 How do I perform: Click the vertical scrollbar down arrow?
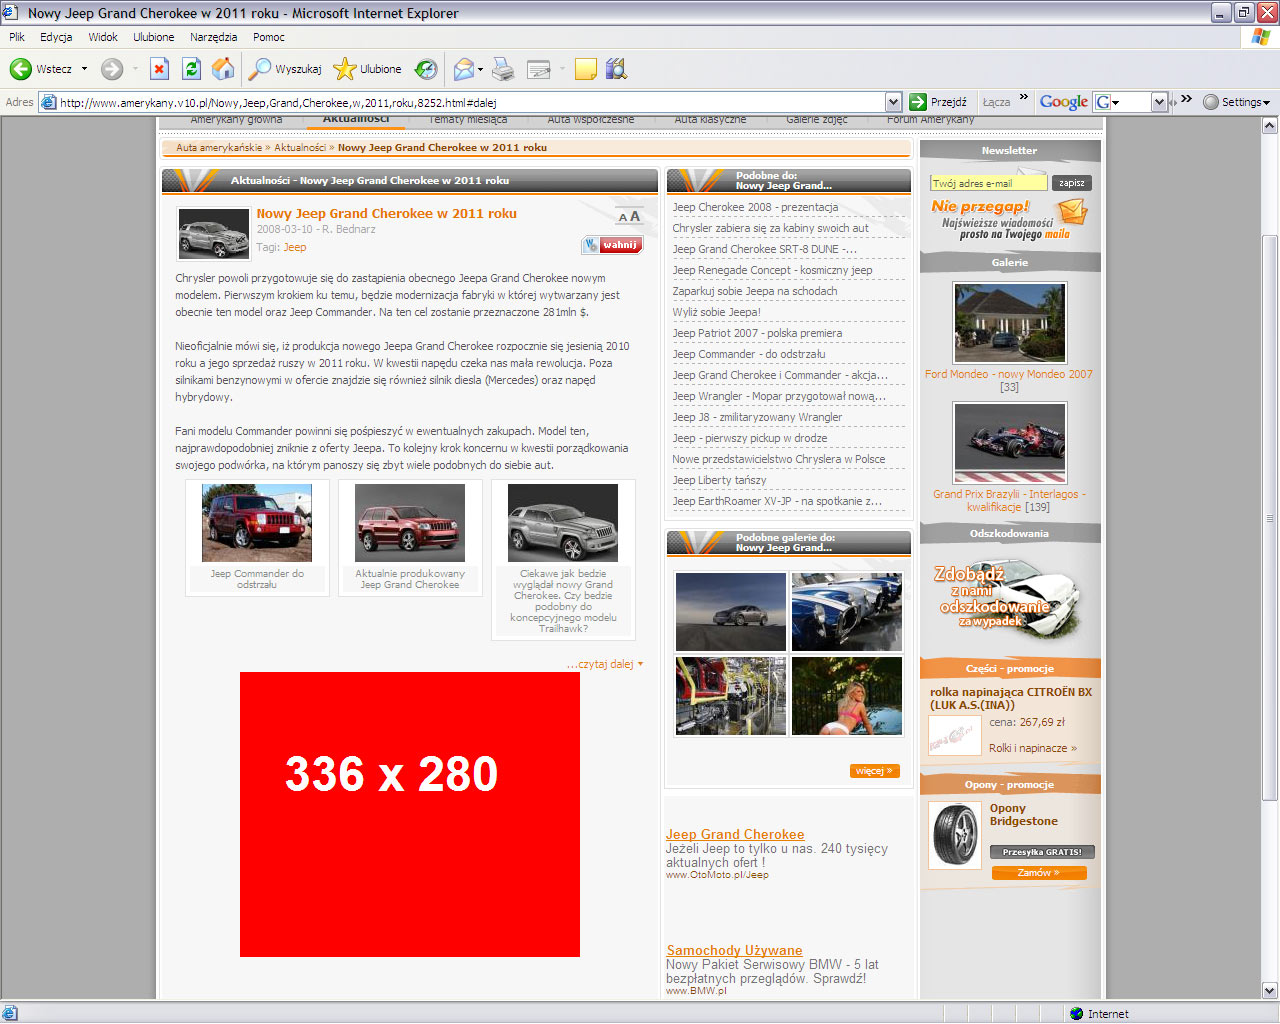tap(1270, 991)
